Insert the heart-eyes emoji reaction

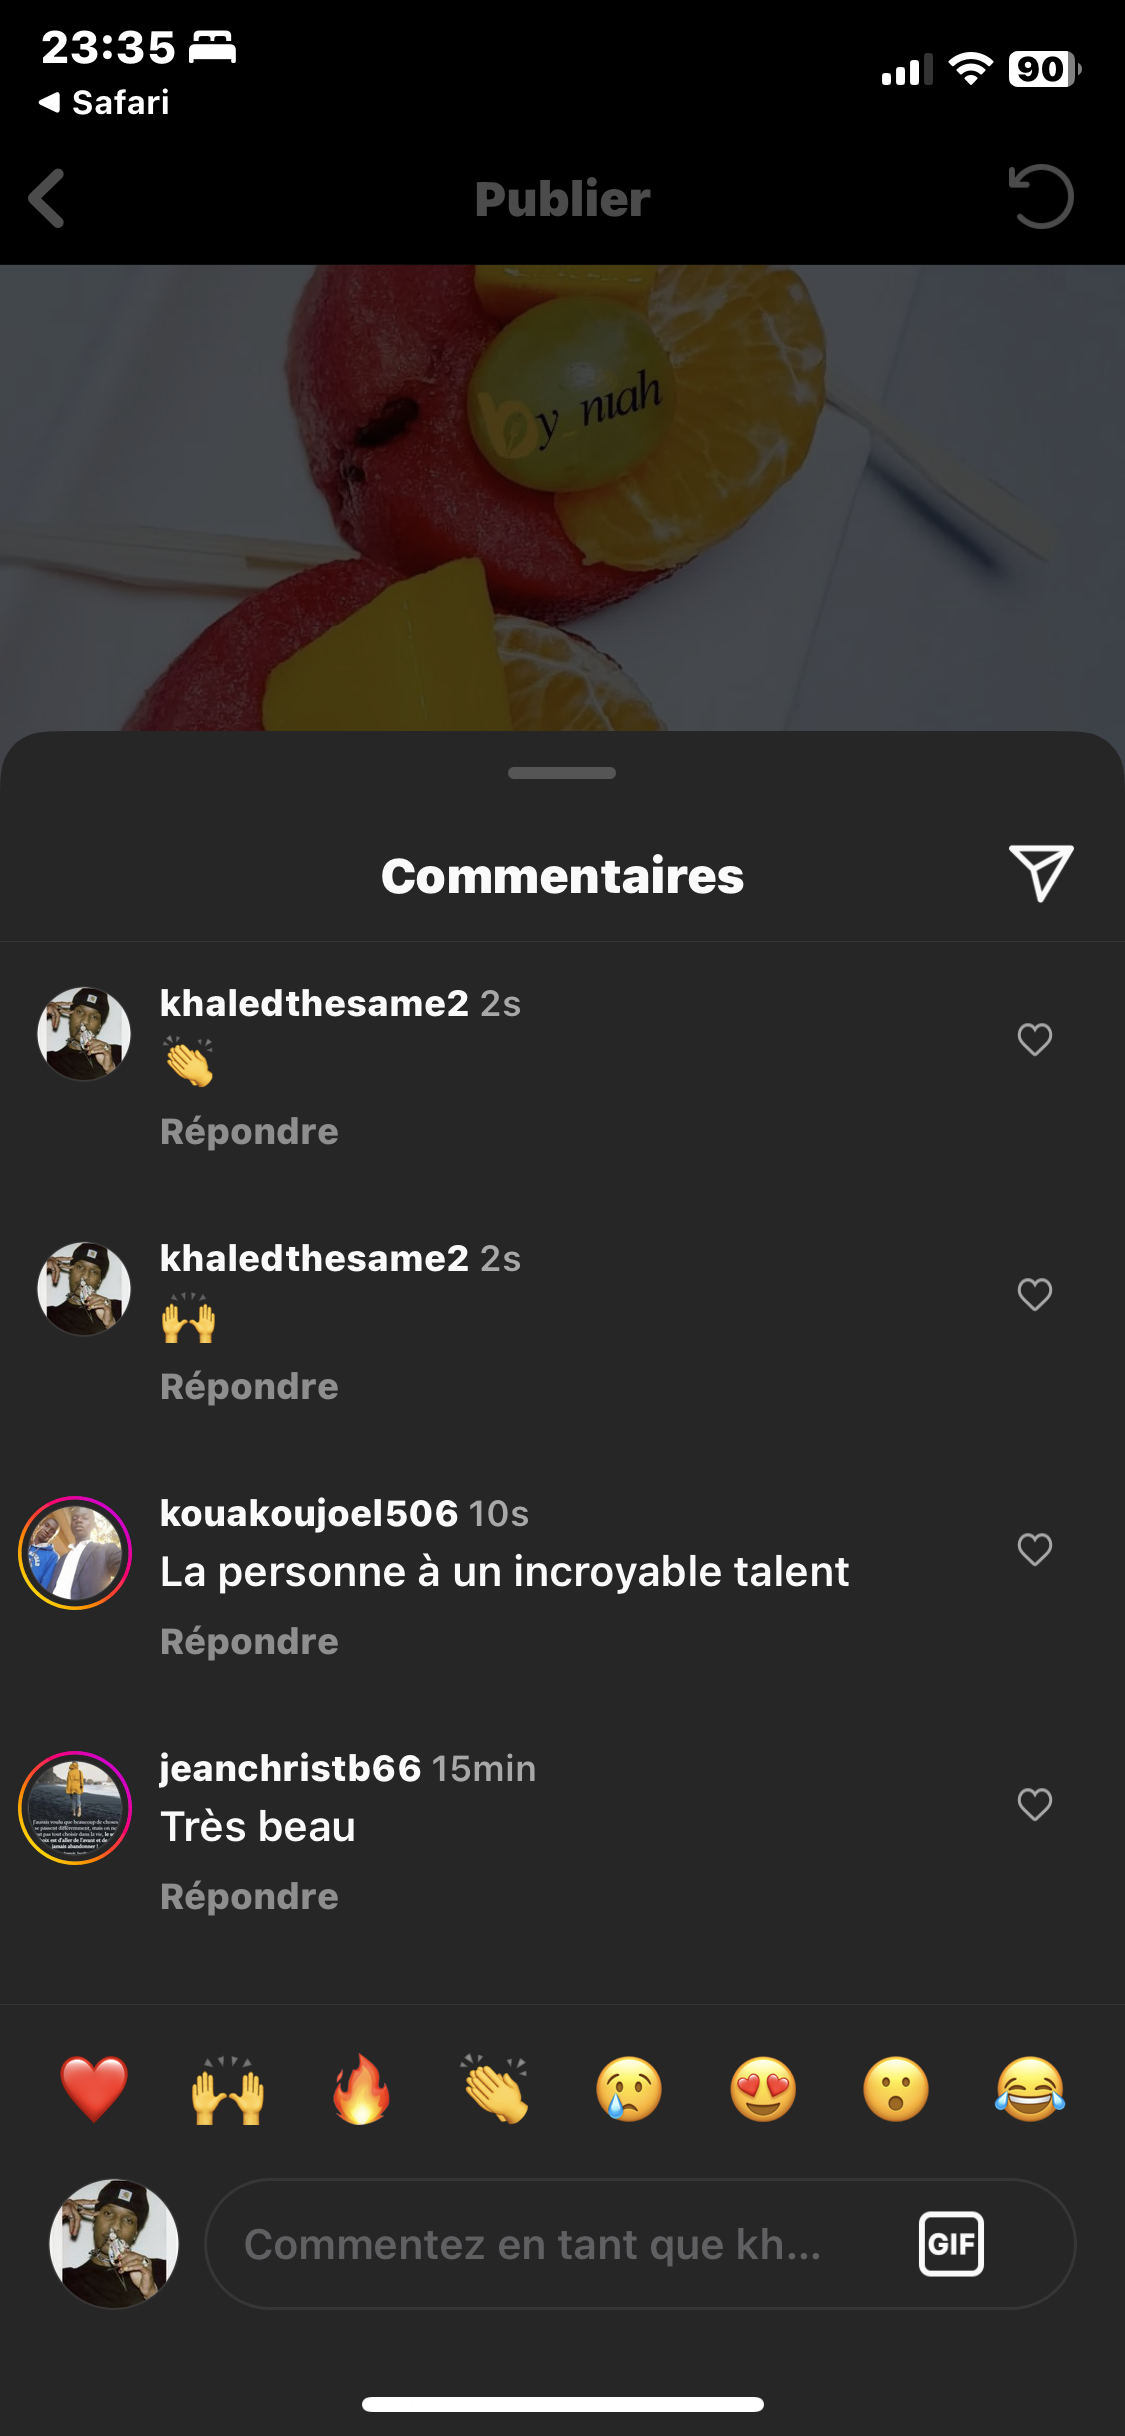pos(763,2089)
